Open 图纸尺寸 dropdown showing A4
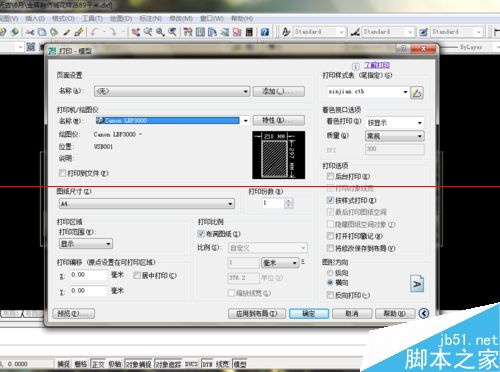This screenshot has width=500, height=372. coord(147,203)
